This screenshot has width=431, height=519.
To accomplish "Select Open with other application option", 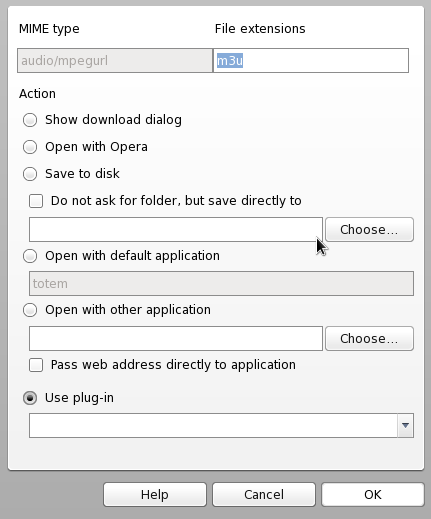I will pos(30,310).
